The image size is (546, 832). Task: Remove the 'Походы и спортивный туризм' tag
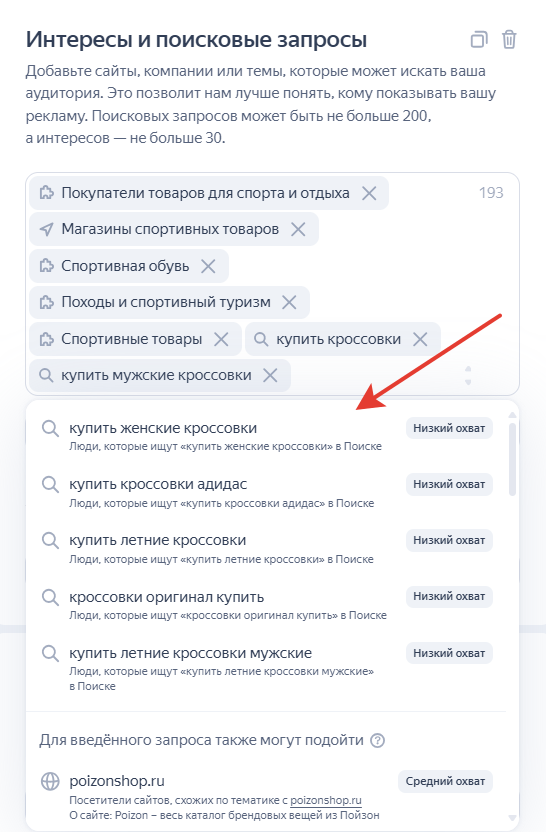(289, 302)
